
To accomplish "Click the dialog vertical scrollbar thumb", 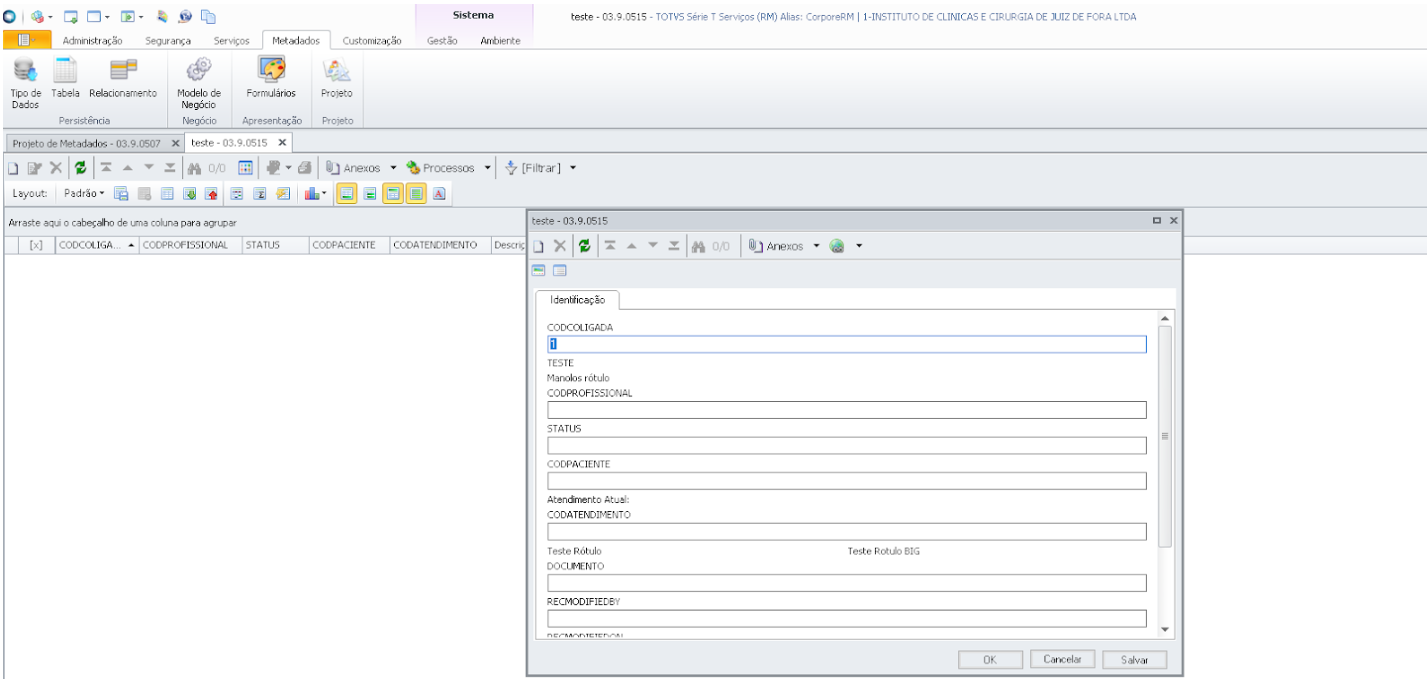I will 1165,435.
